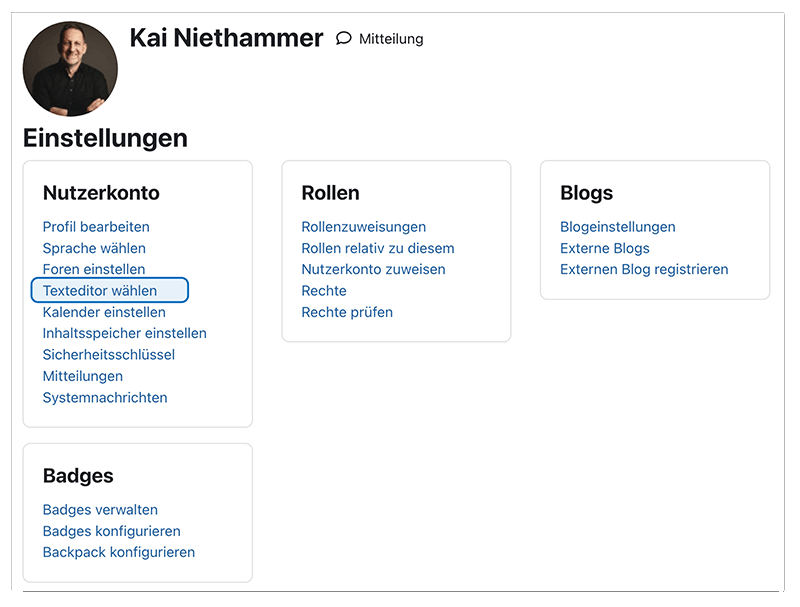Viewport: 800px width, 607px height.
Task: Open Systemnachrichten link
Action: click(105, 397)
